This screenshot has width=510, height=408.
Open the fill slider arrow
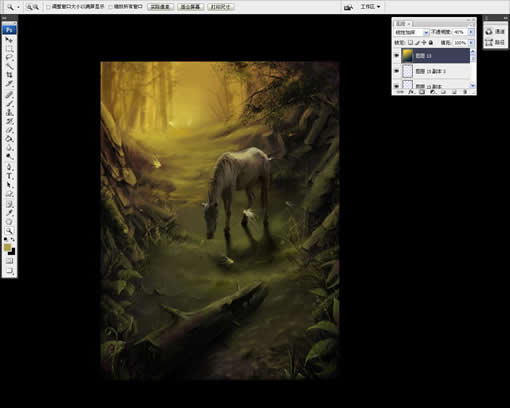471,43
